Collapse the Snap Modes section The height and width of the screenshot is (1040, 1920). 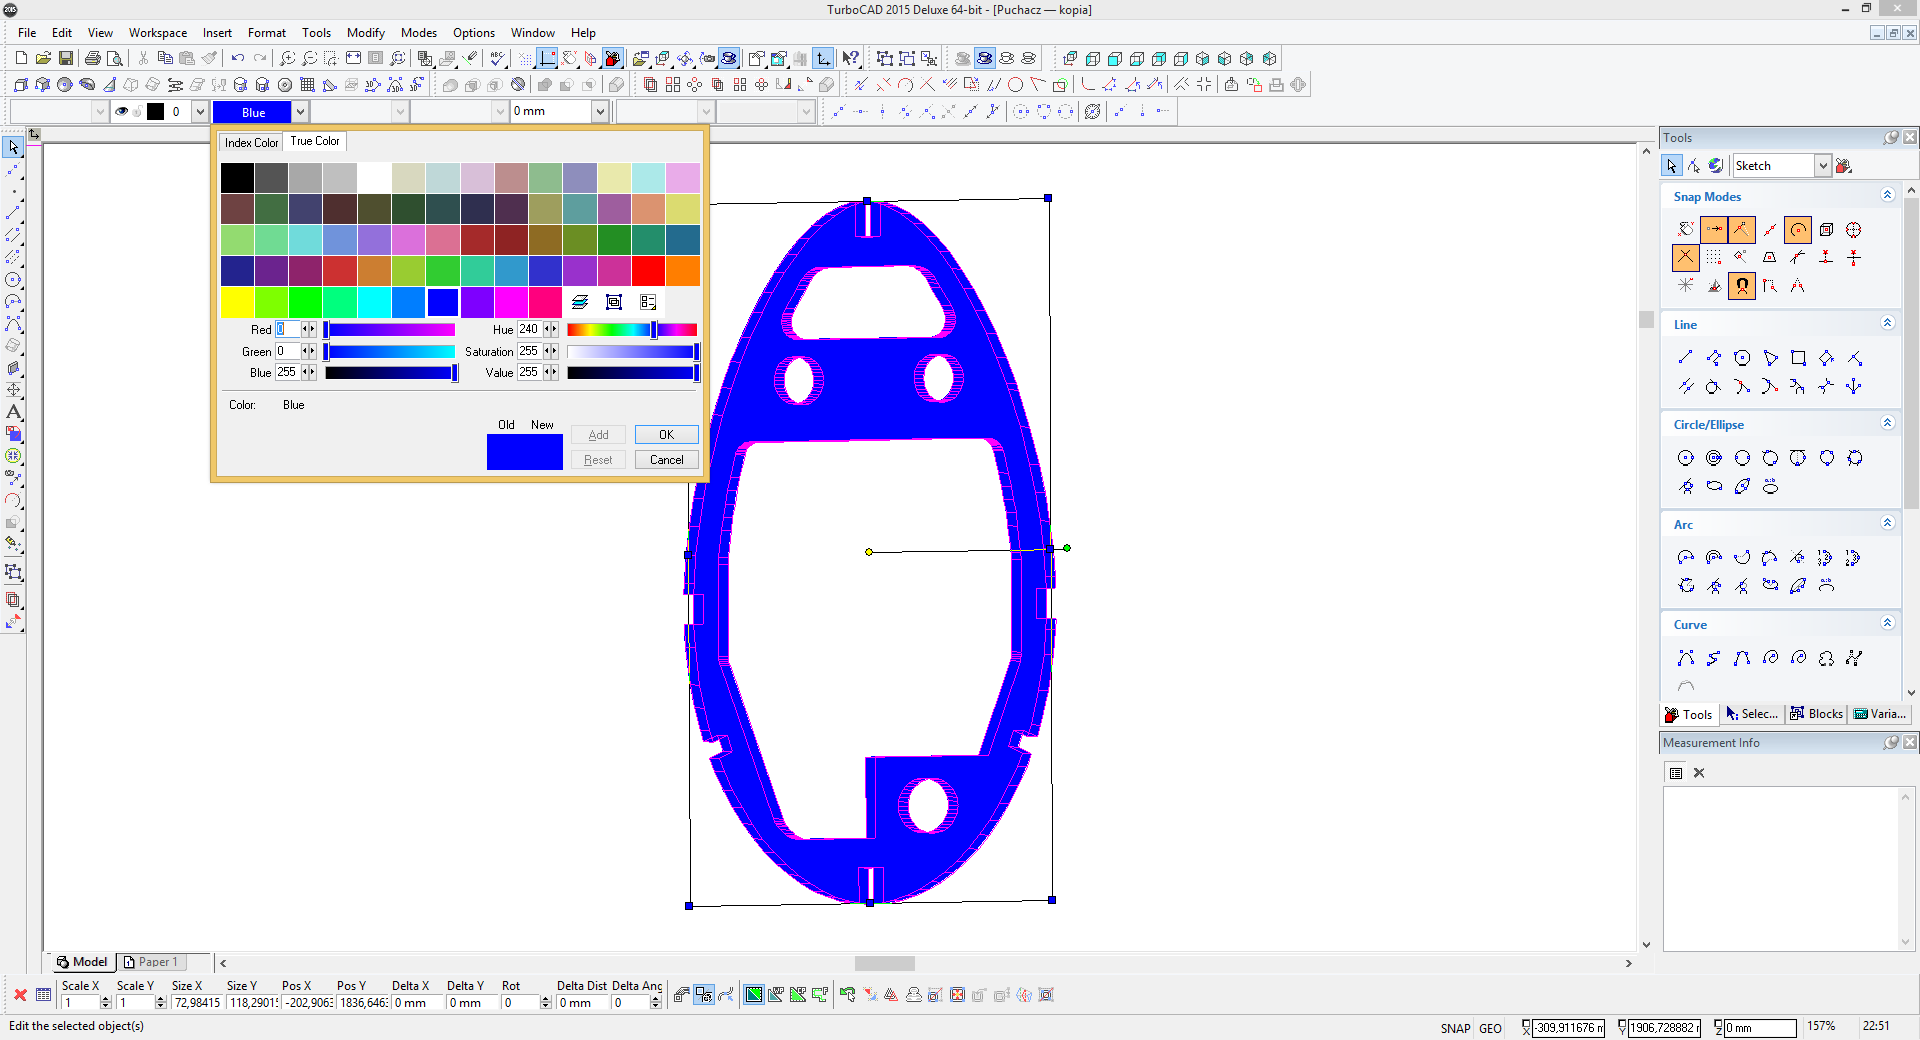(x=1887, y=196)
